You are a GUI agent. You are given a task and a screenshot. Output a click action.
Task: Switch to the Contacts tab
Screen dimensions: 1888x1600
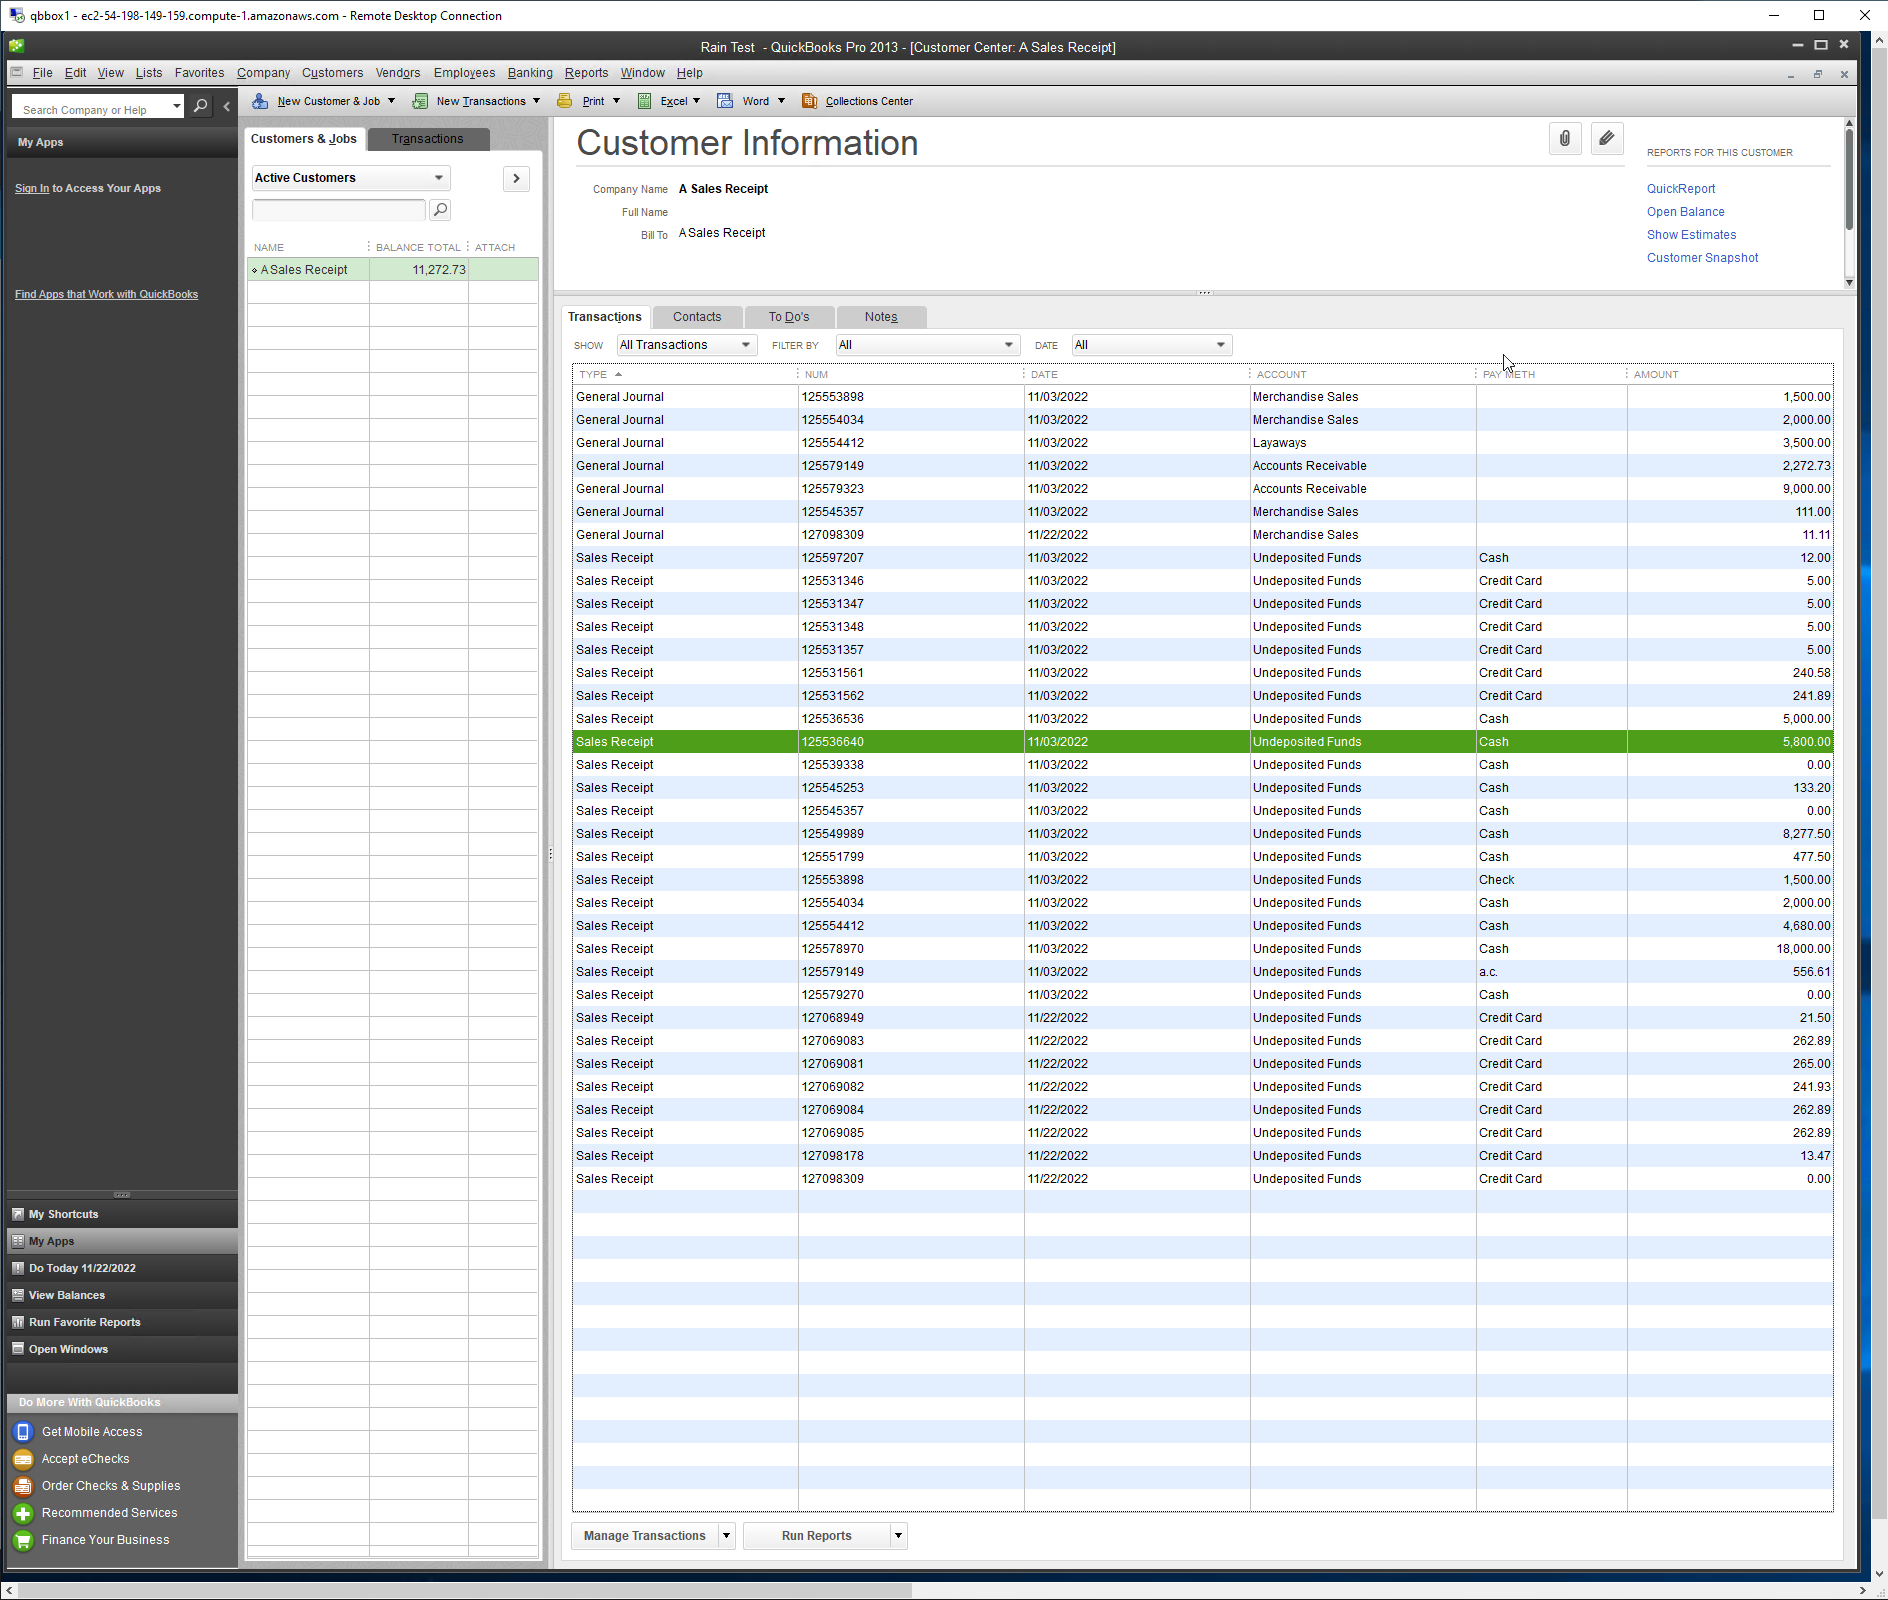pos(697,317)
